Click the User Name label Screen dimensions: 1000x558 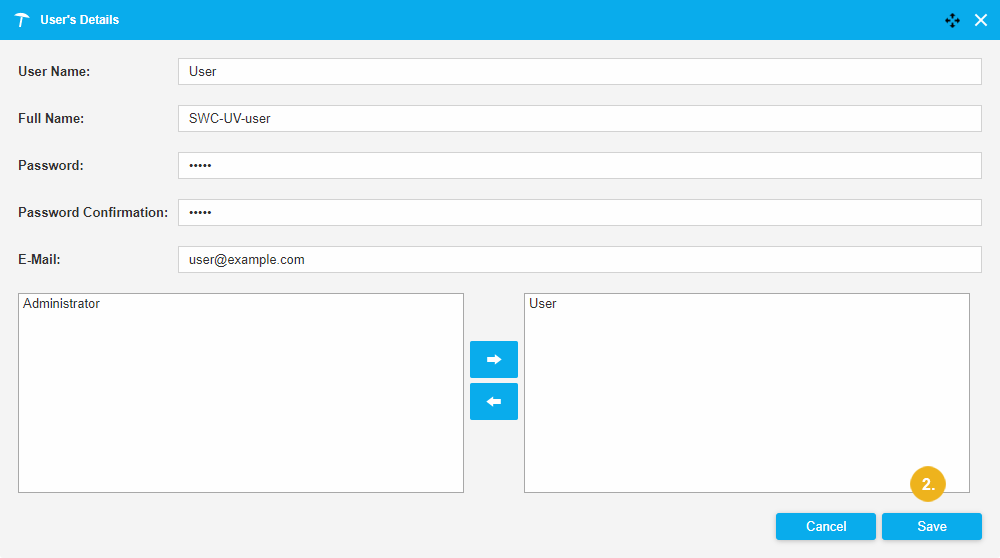[54, 72]
